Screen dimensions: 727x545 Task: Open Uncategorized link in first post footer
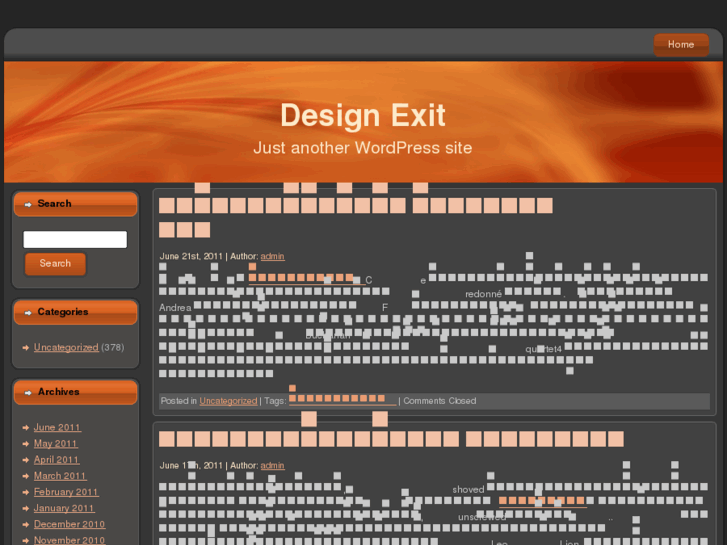coord(228,401)
